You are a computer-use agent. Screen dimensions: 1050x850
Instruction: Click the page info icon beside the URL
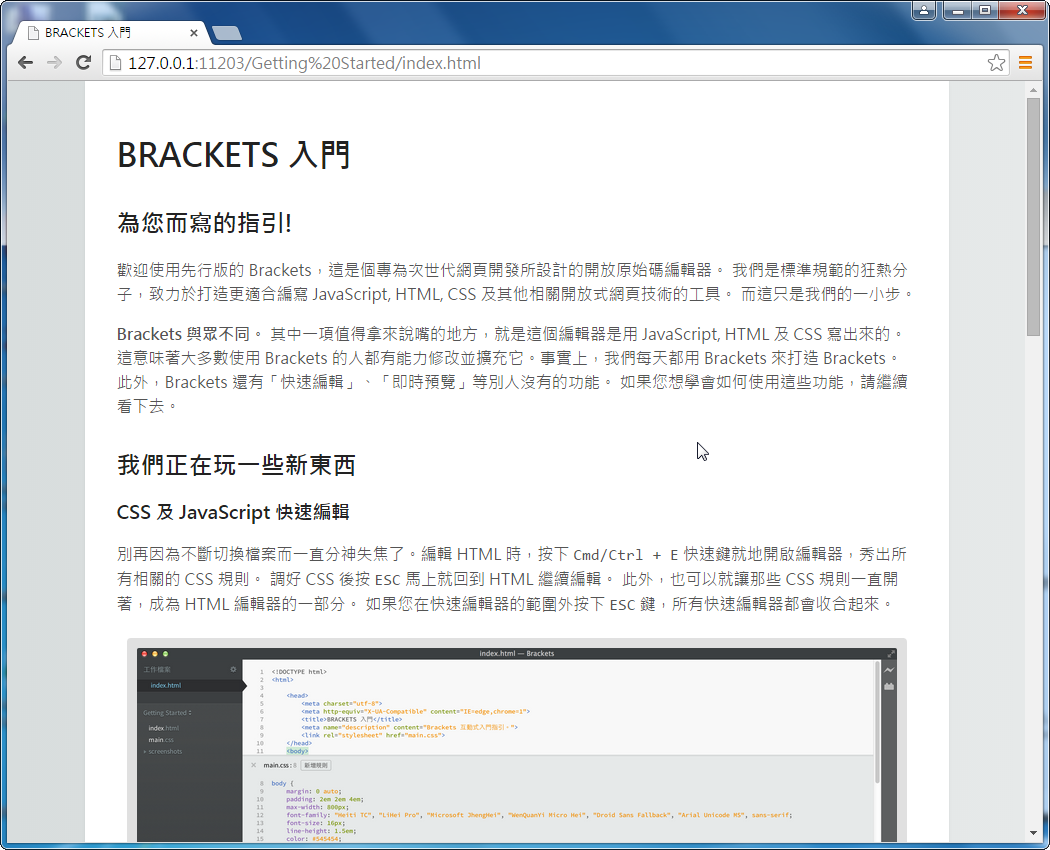(115, 63)
